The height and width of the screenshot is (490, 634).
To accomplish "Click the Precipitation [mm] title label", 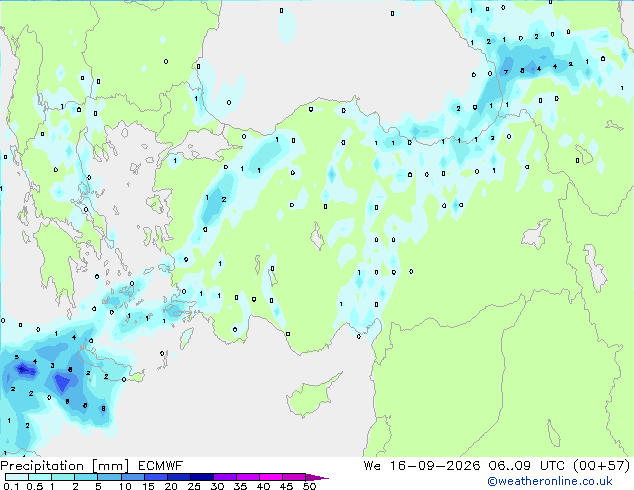I will (x=65, y=466).
